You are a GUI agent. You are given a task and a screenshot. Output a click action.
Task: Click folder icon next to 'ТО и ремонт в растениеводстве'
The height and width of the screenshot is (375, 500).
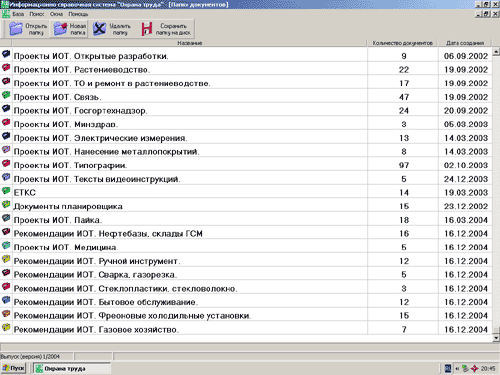pyautogui.click(x=6, y=81)
